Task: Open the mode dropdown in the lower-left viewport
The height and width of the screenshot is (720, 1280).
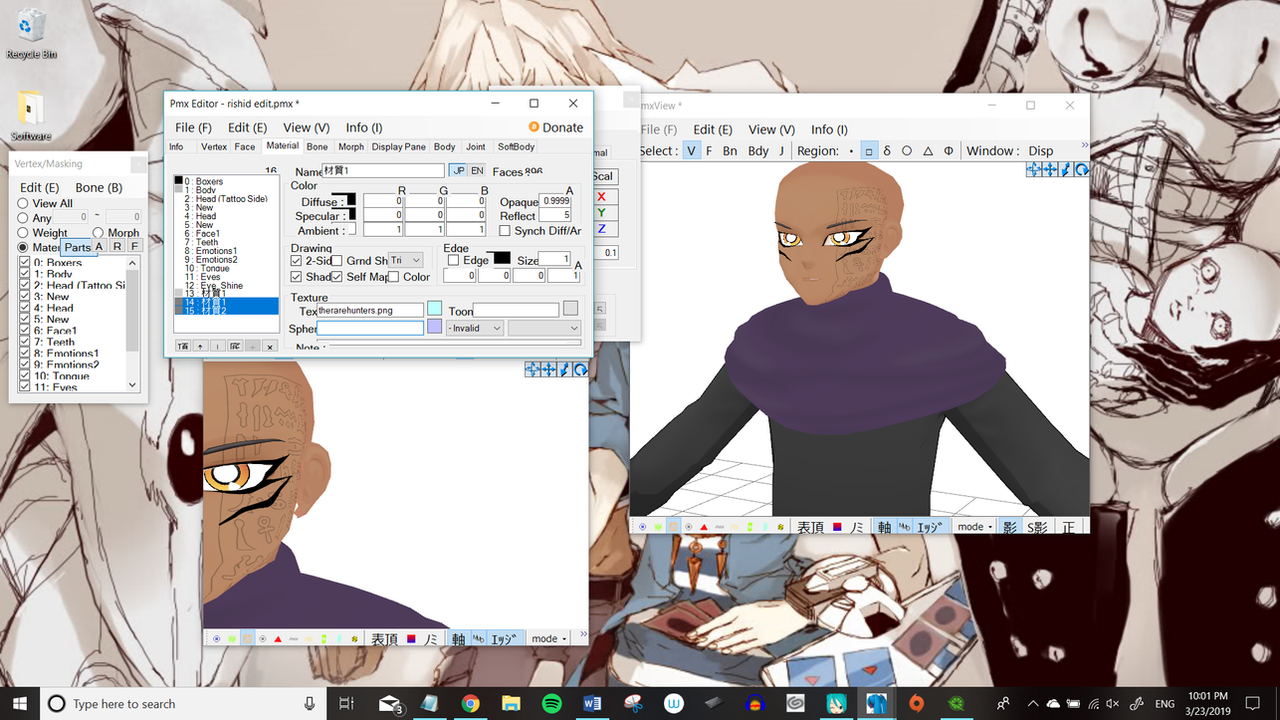Action: coord(548,638)
